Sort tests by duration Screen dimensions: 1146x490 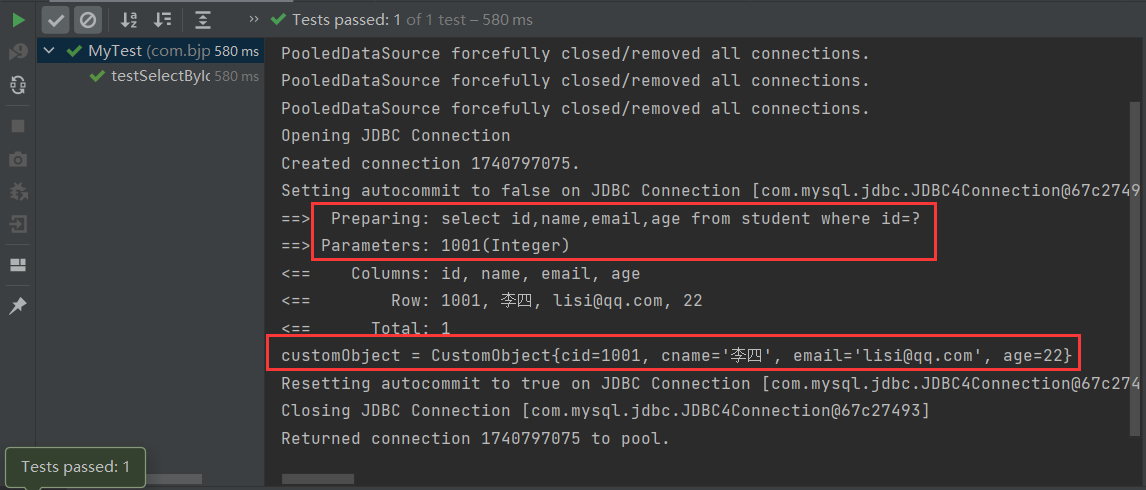click(164, 20)
